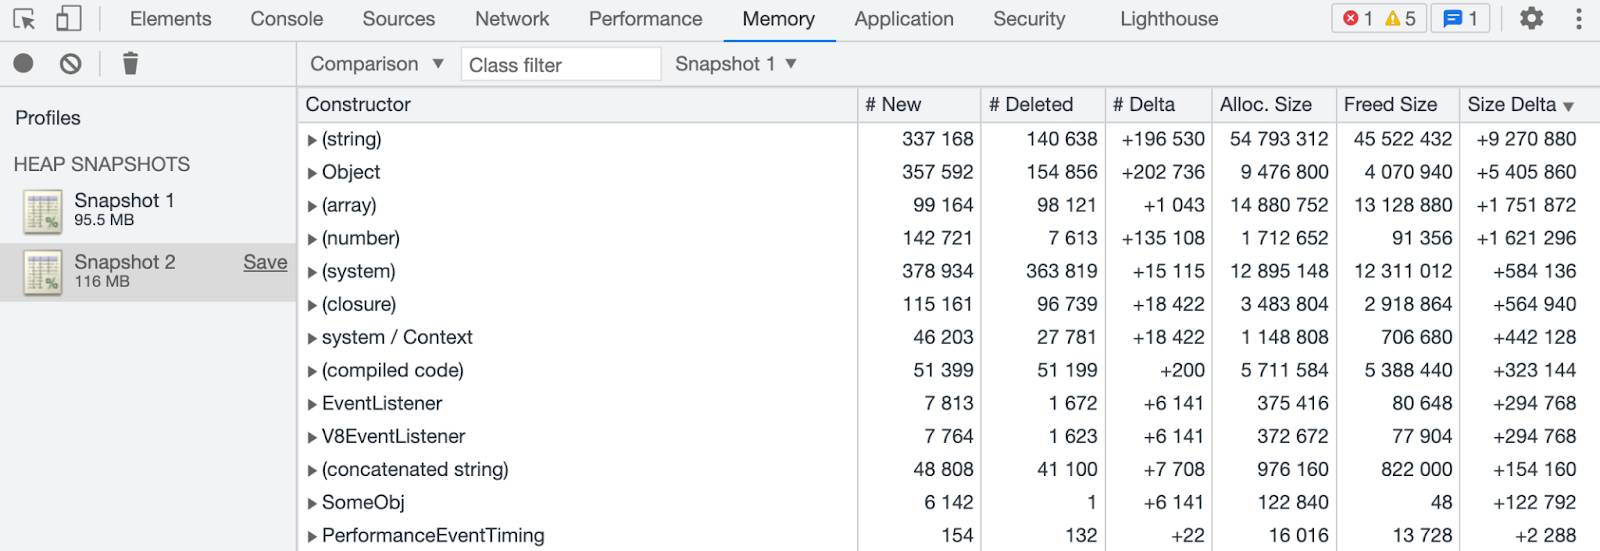Click the Snapshot 1 profile icon
Screen dimensions: 1600x551
click(x=43, y=211)
